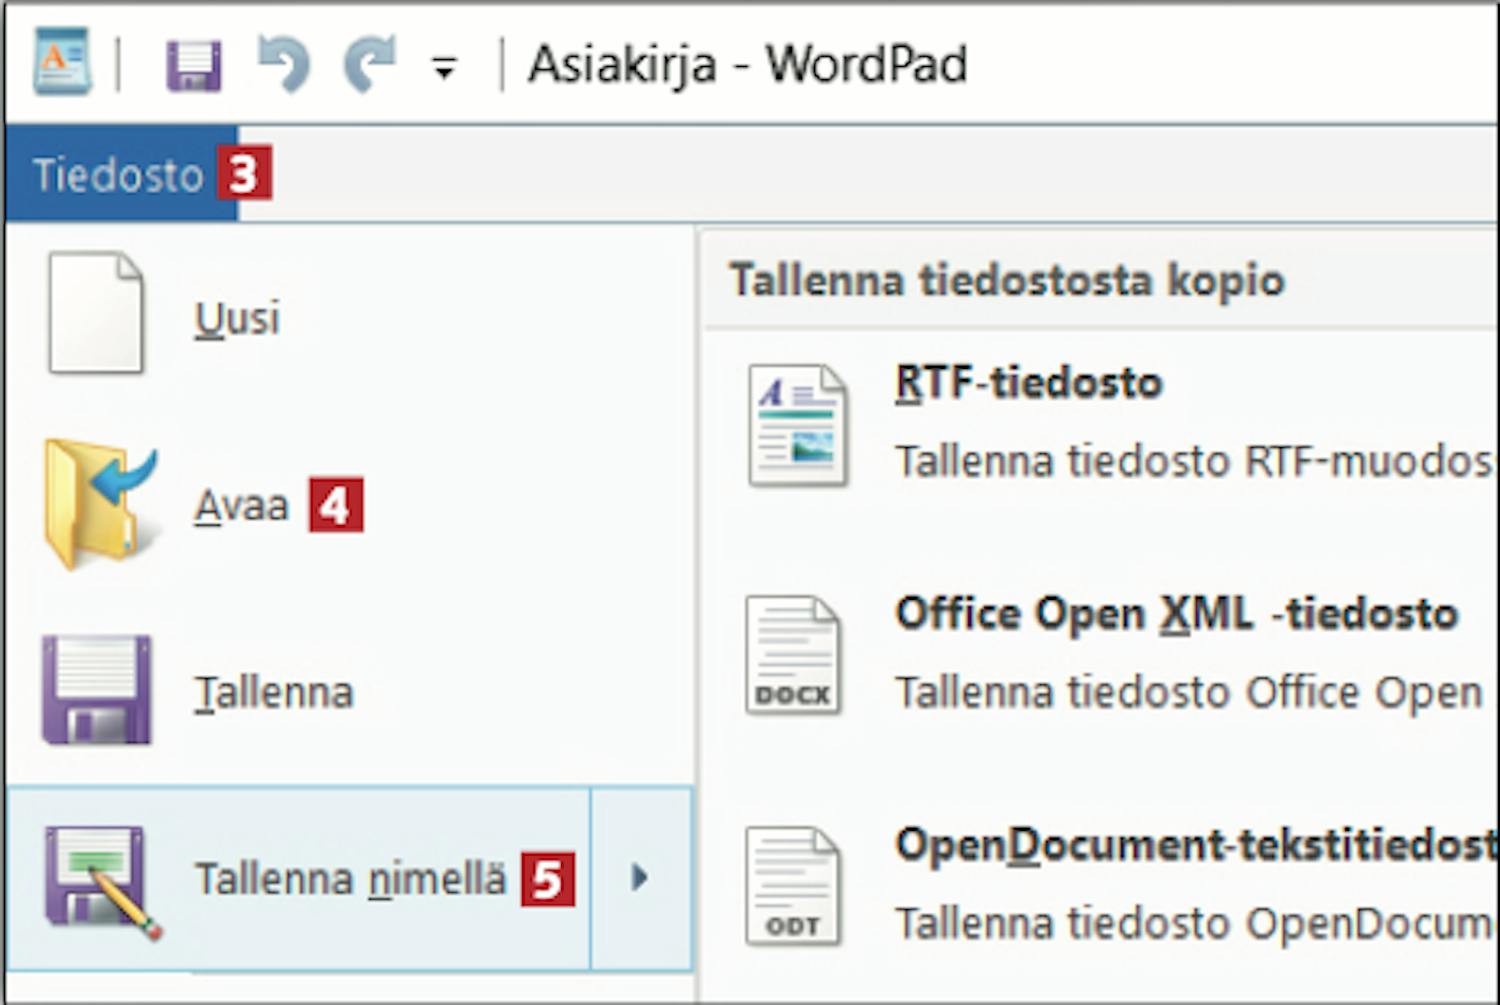This screenshot has height=1005, width=1500.
Task: Click the WordPad application icon in title bar
Action: tap(62, 63)
